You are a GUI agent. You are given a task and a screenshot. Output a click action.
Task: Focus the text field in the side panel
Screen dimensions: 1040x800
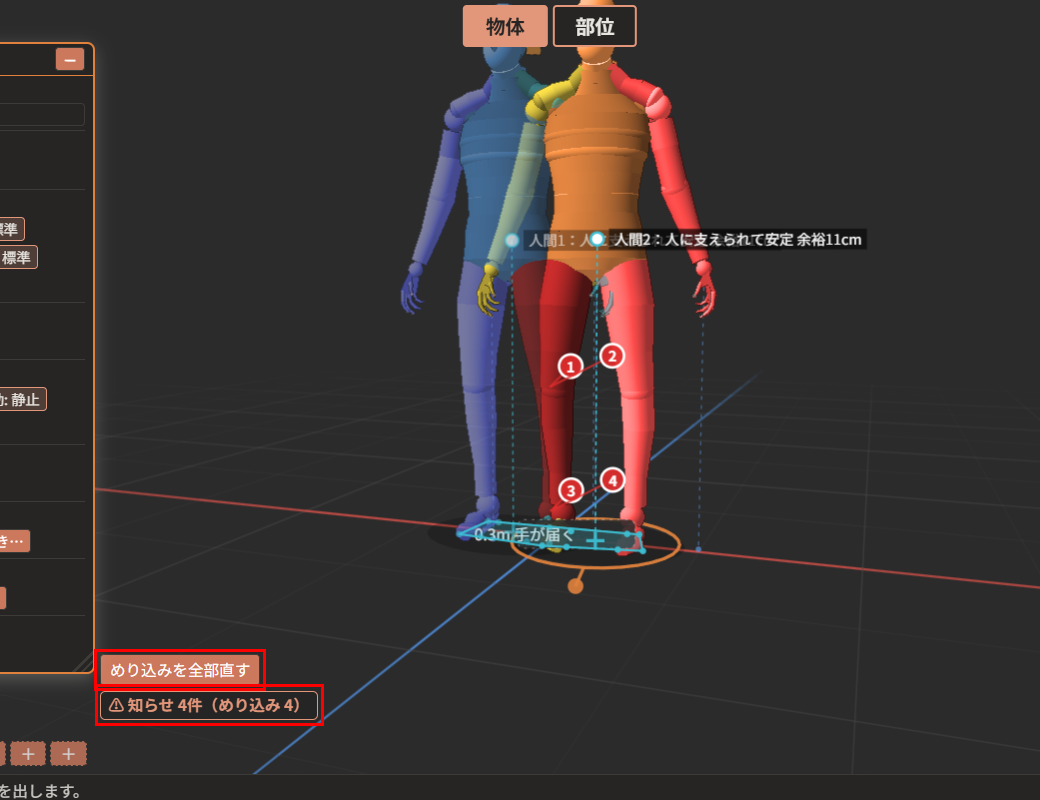42,115
